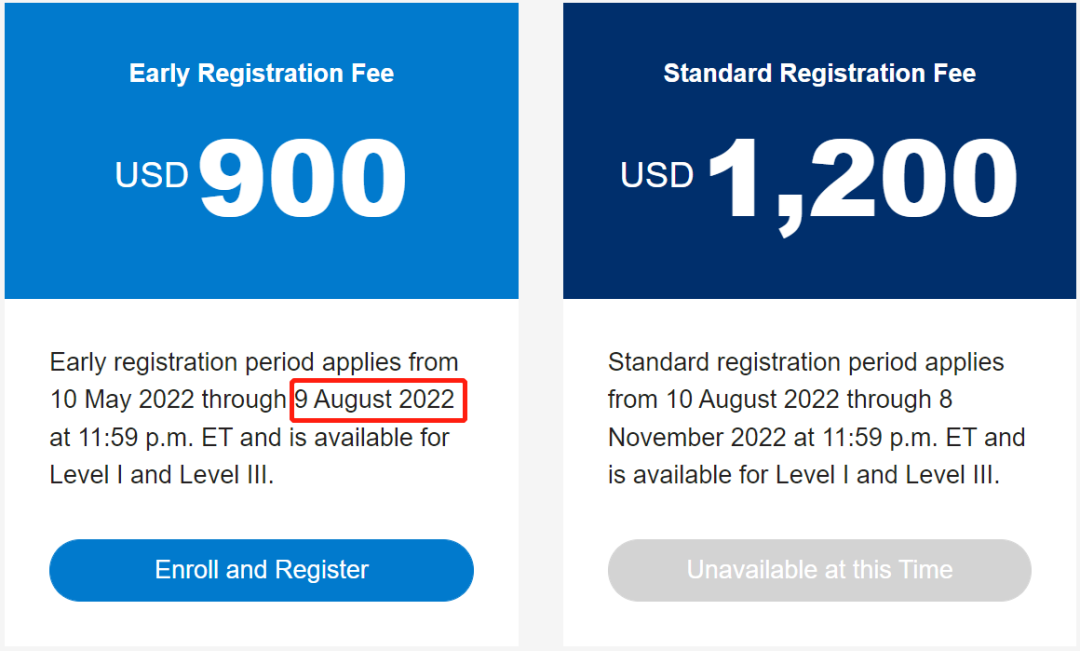
Task: Click the light blue early fee banner background
Action: pos(261,262)
